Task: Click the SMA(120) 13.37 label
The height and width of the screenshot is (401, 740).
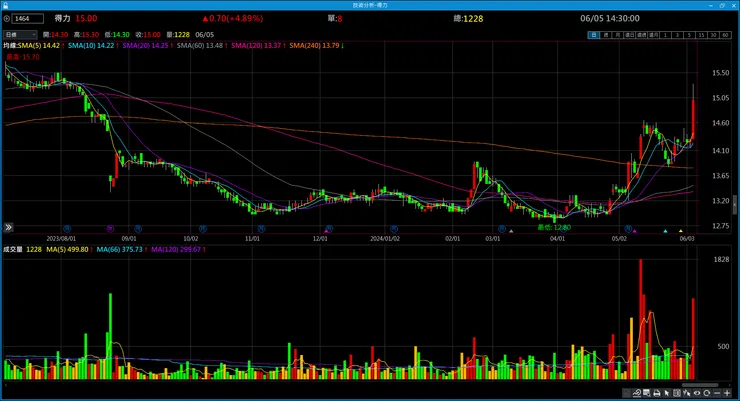Action: coord(256,45)
